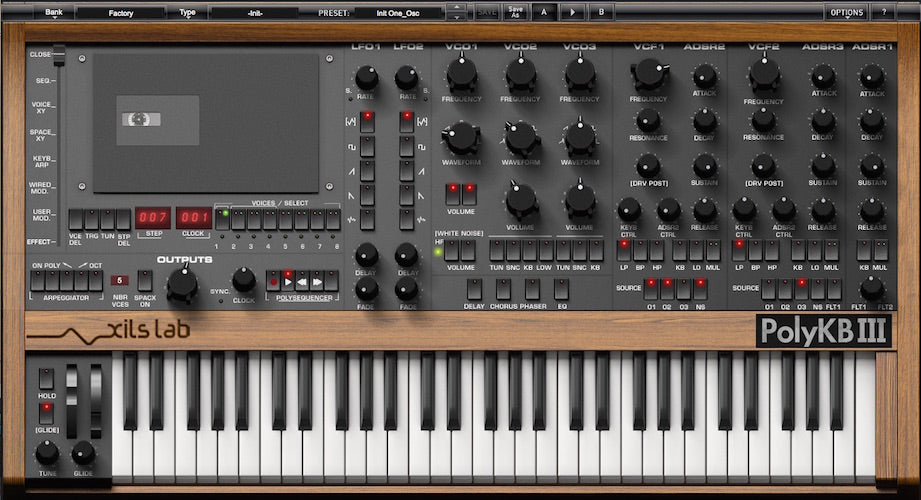Toggle the SPACX ON switch
This screenshot has width=921, height=500.
click(x=146, y=280)
